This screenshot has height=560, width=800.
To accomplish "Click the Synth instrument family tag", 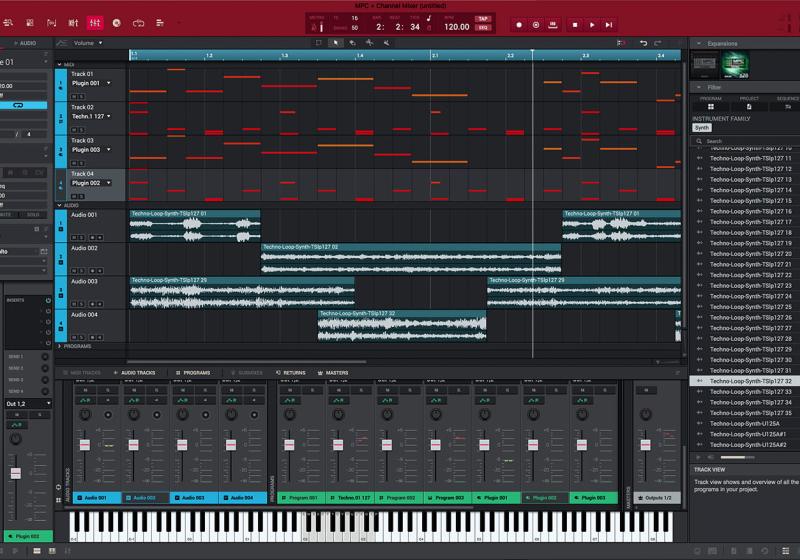I will pyautogui.click(x=702, y=127).
